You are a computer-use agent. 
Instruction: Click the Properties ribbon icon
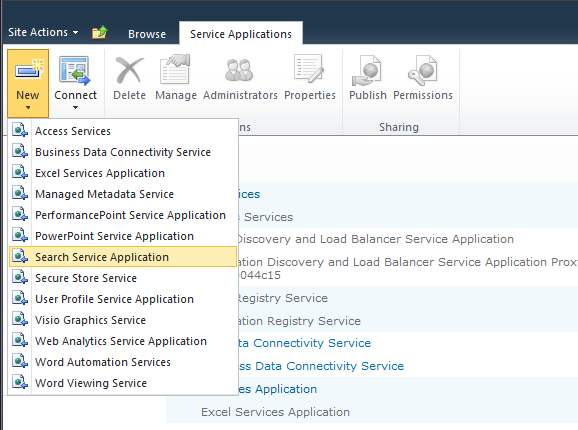[x=309, y=69]
